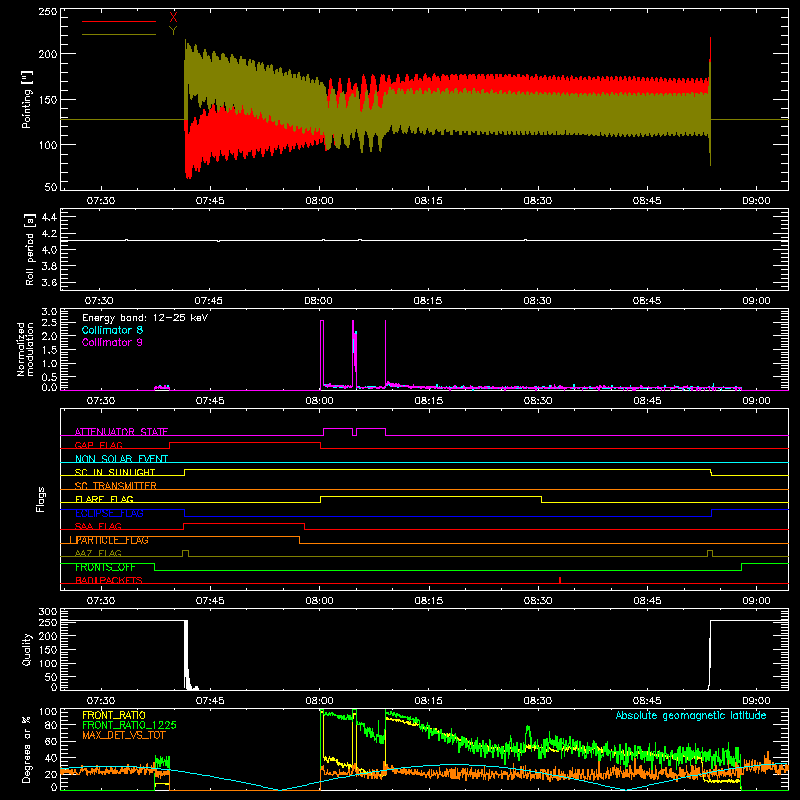Click the Normalized modulation axis title
The image size is (800, 800).
click(25, 349)
